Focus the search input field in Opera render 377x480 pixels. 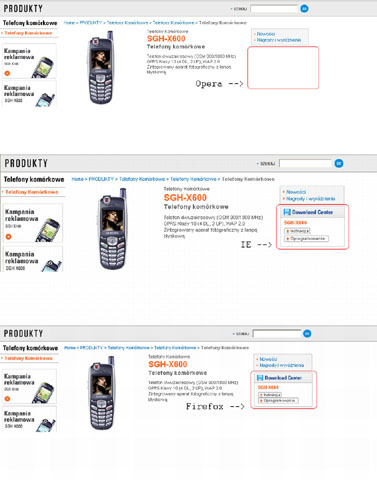pyautogui.click(x=274, y=9)
